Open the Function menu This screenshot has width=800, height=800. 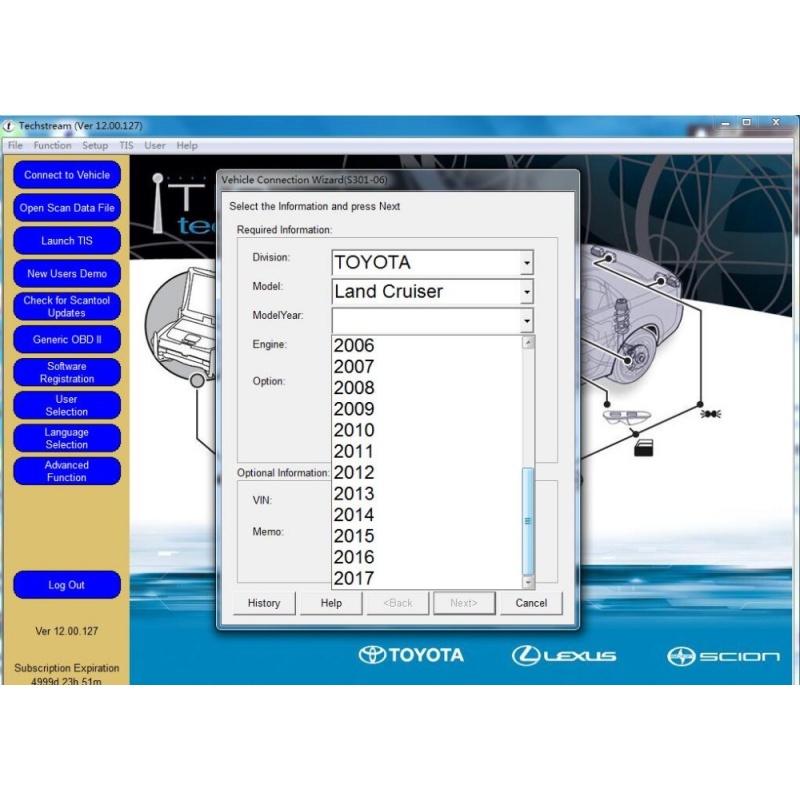click(x=53, y=145)
